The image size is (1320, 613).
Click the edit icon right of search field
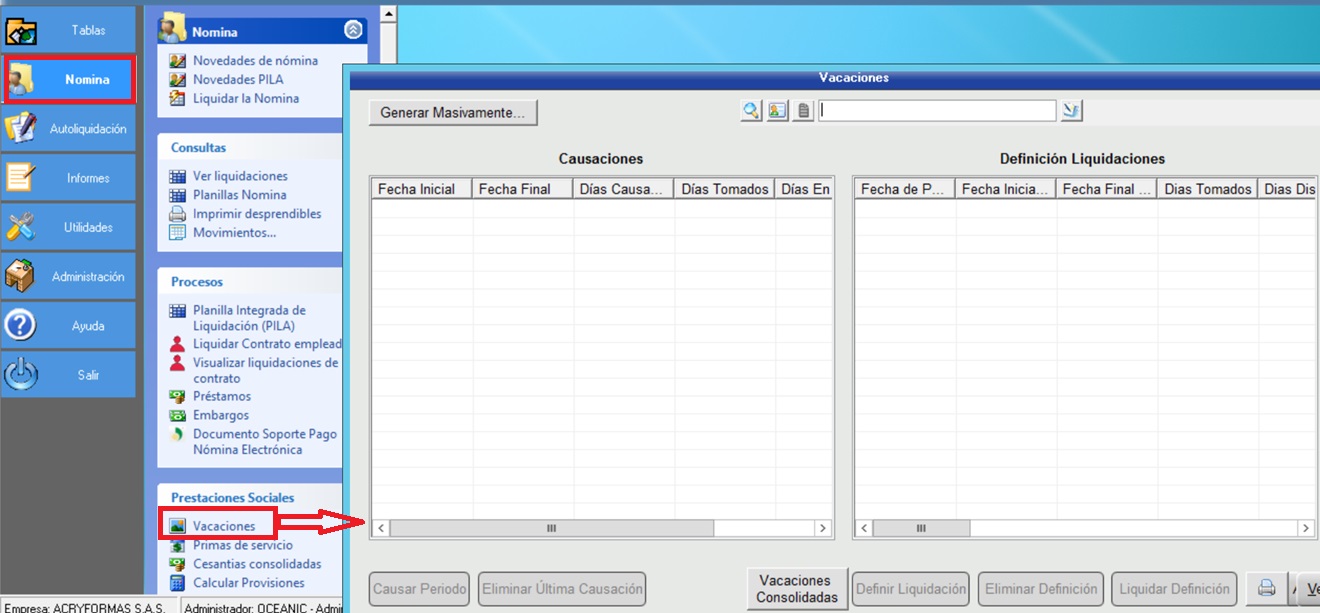coord(1072,111)
